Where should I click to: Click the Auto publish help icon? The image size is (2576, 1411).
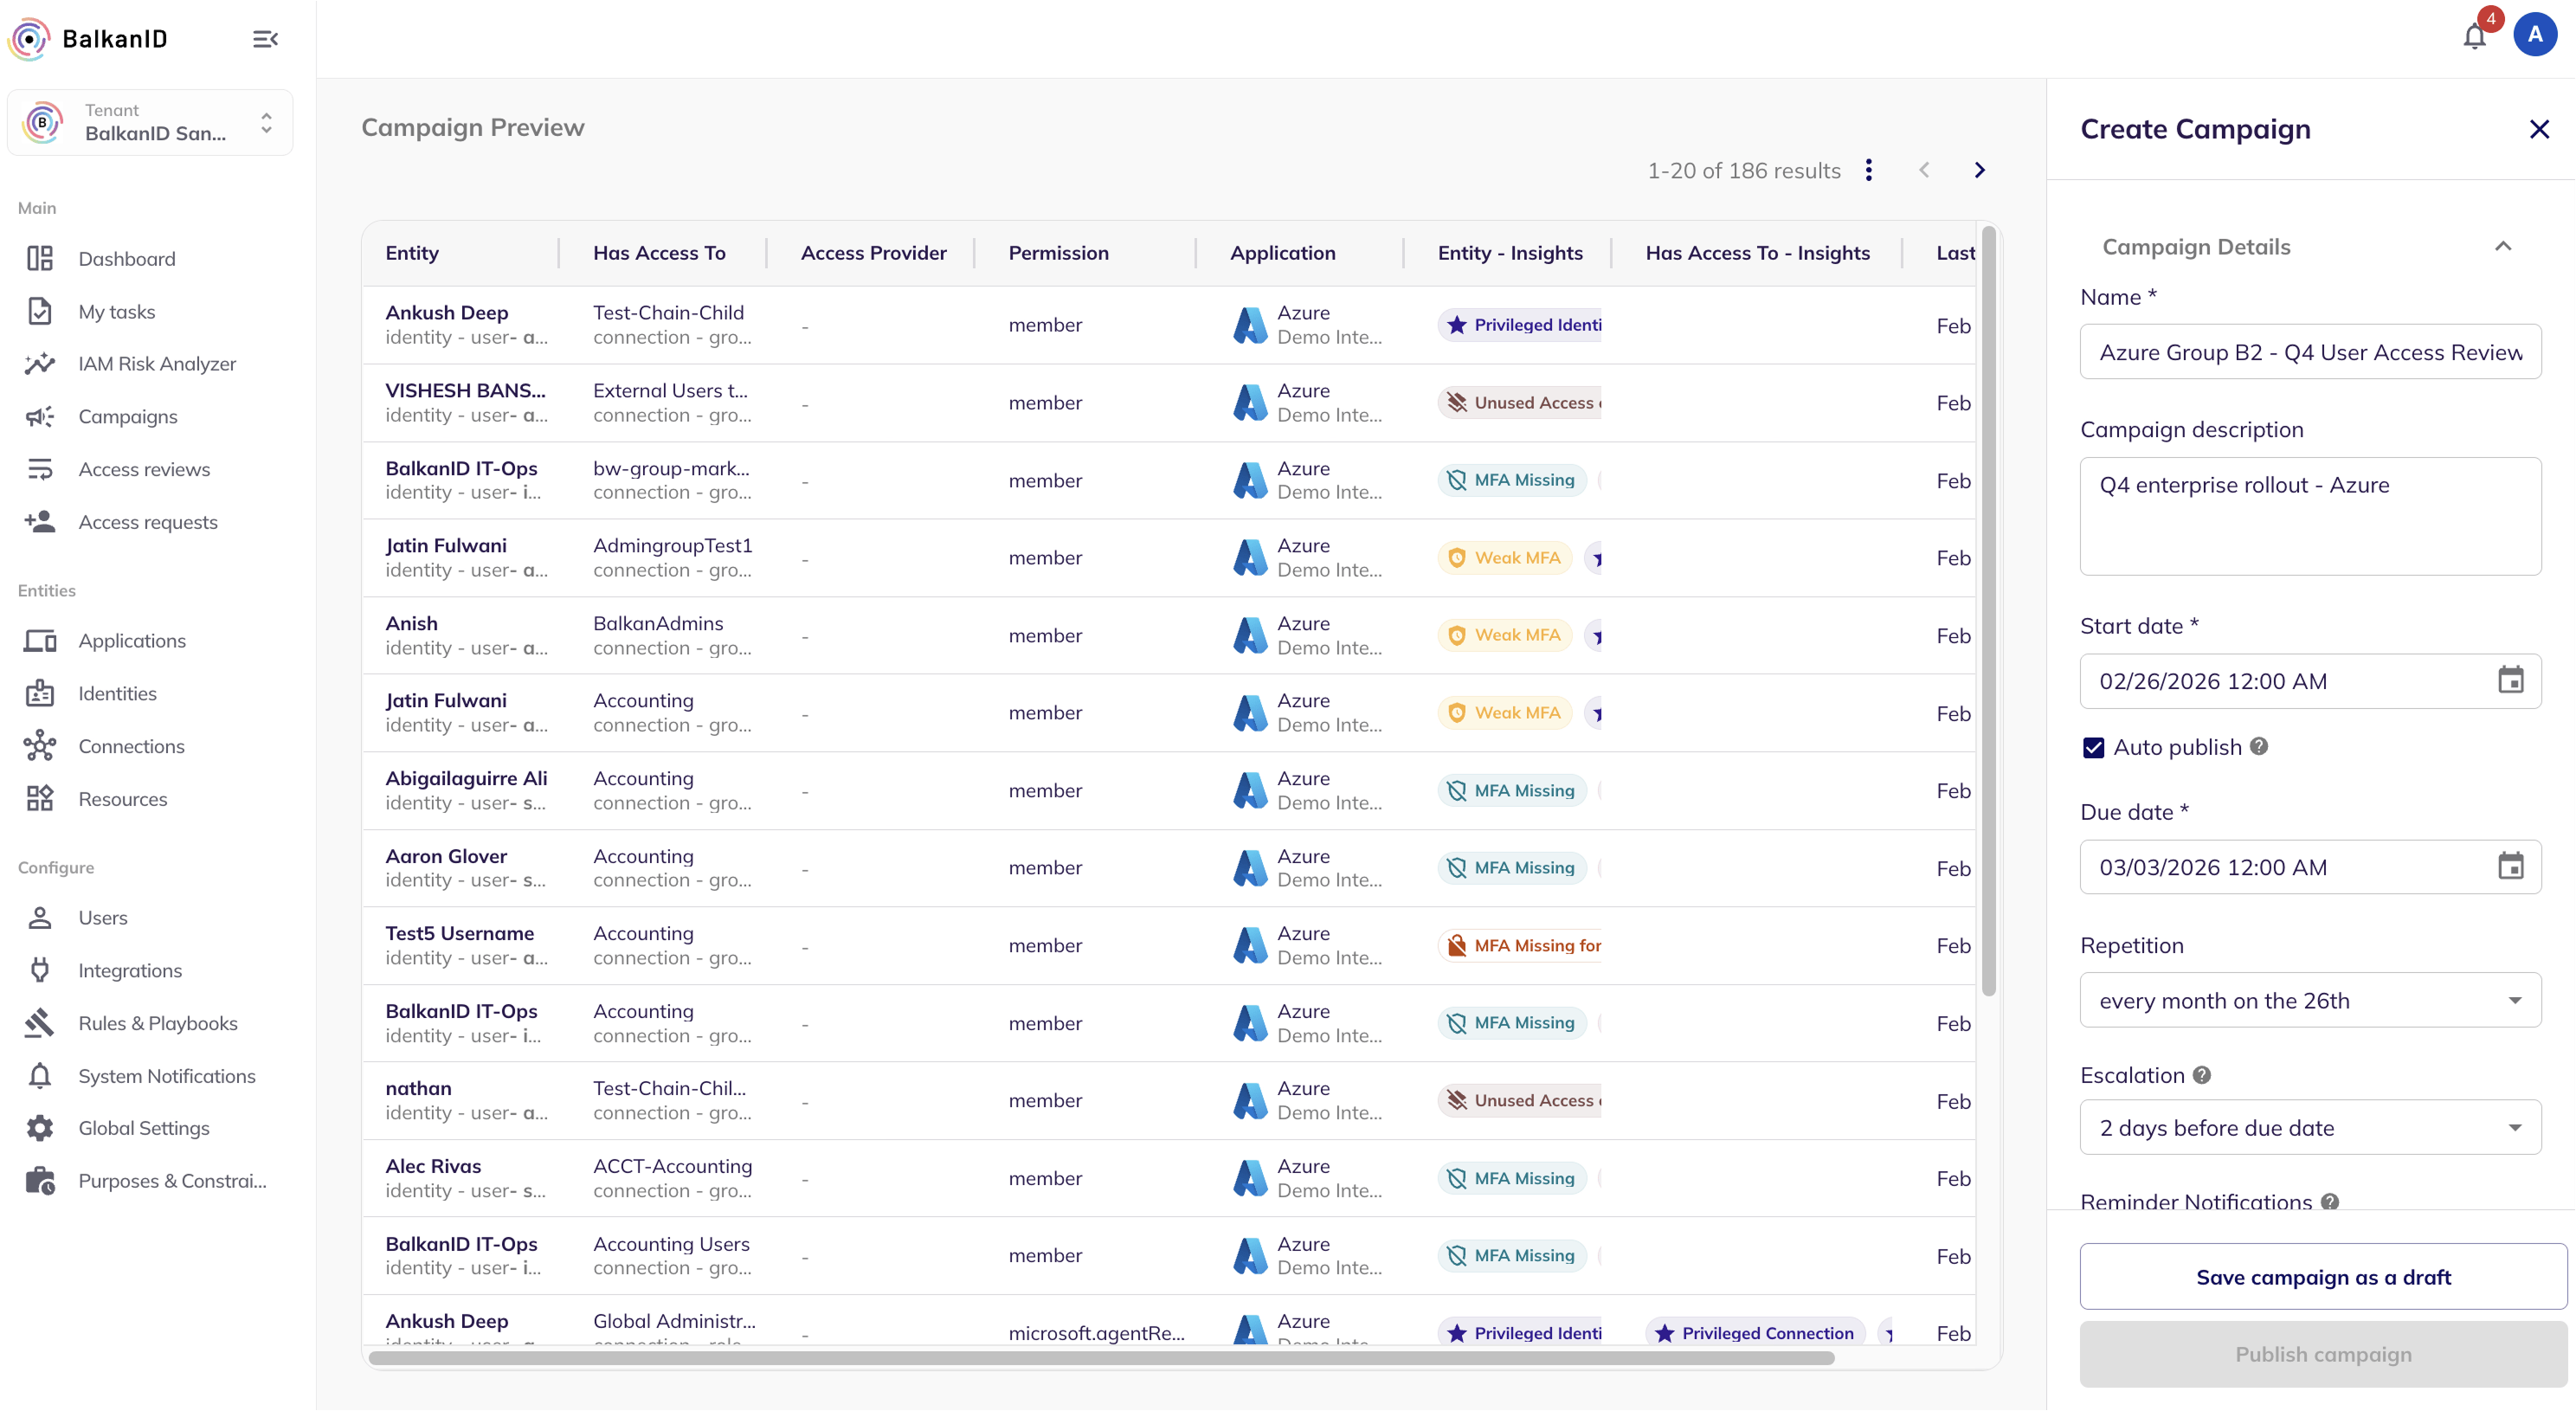coord(2259,746)
